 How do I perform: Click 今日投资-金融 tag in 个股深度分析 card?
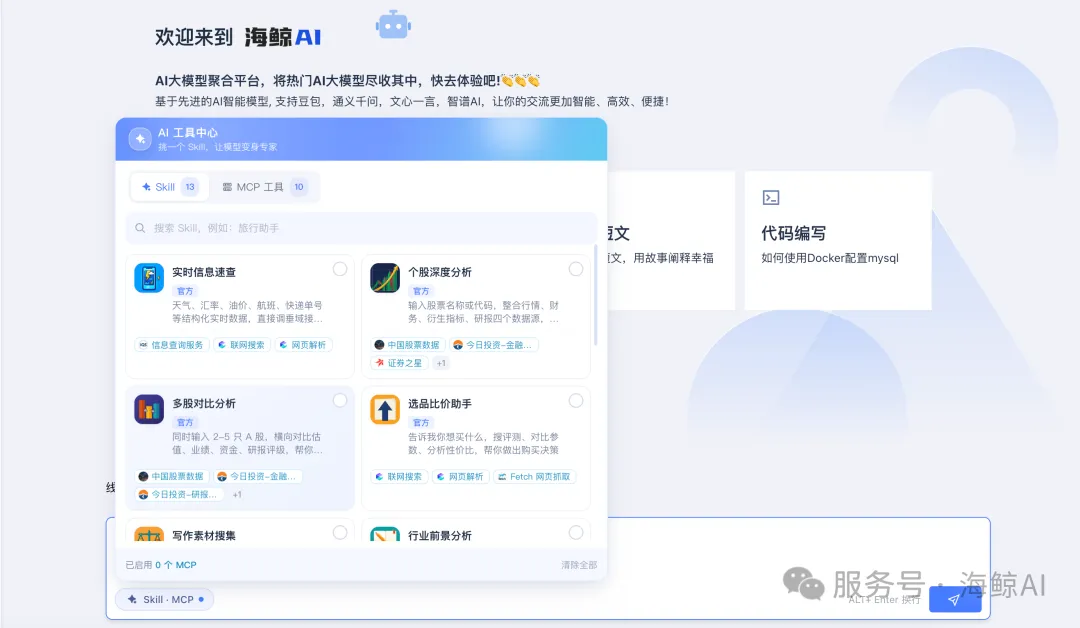(x=493, y=345)
